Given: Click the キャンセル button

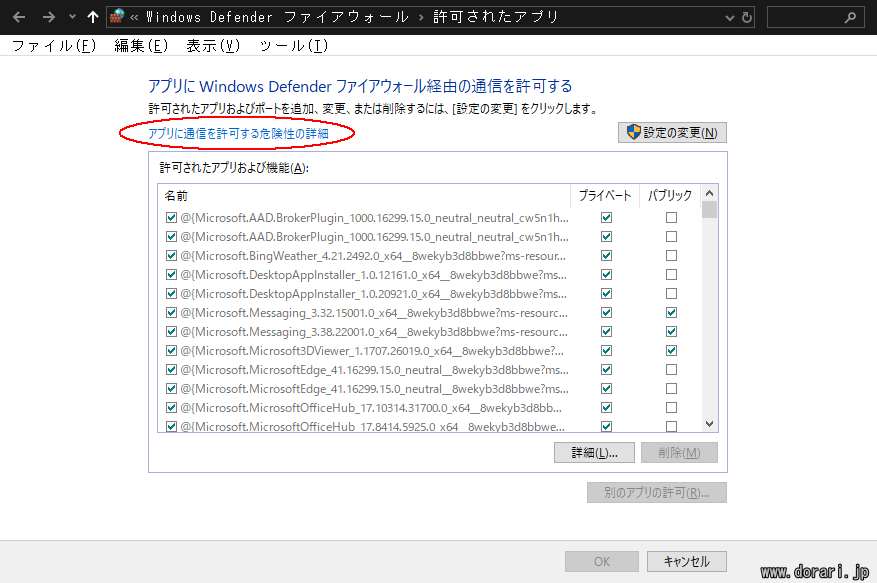Looking at the screenshot, I should [x=687, y=561].
